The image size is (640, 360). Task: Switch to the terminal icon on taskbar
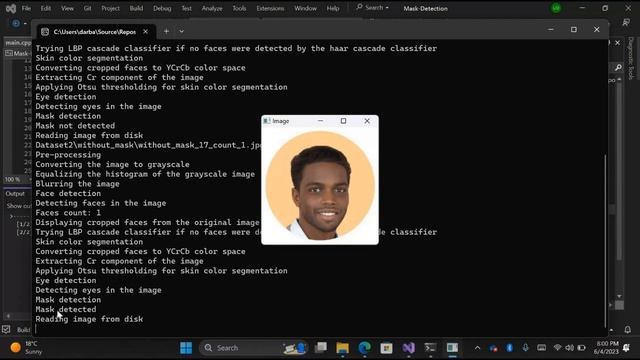point(430,348)
